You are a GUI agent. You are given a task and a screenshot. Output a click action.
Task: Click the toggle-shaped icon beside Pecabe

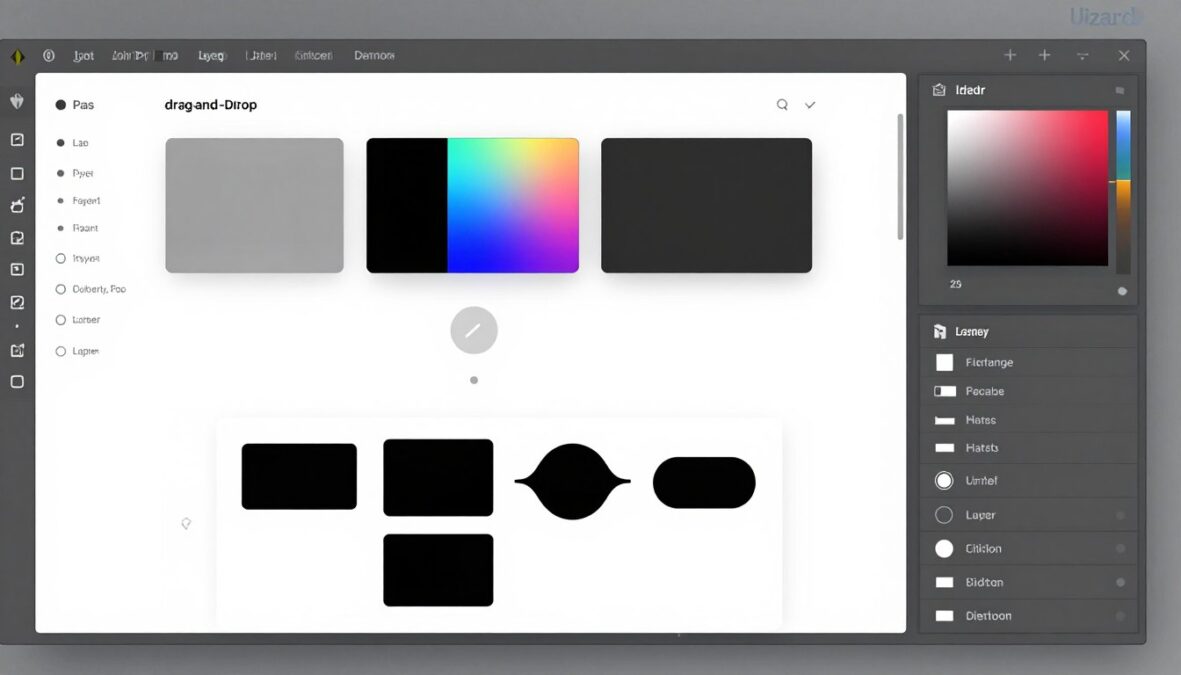945,391
